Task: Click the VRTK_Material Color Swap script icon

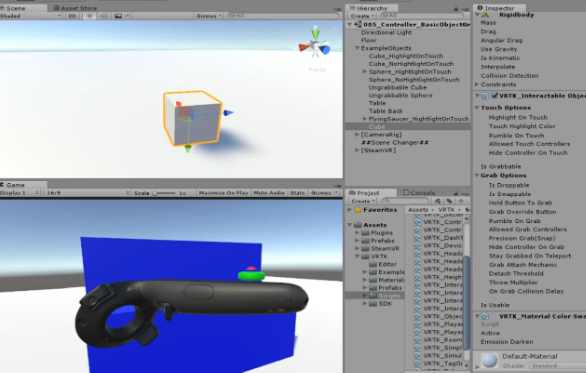Action: pos(485,316)
